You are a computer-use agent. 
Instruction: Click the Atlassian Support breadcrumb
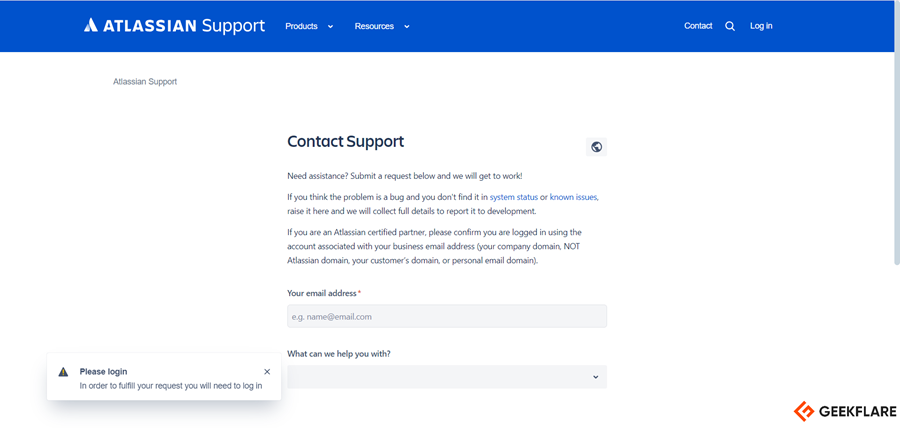145,82
